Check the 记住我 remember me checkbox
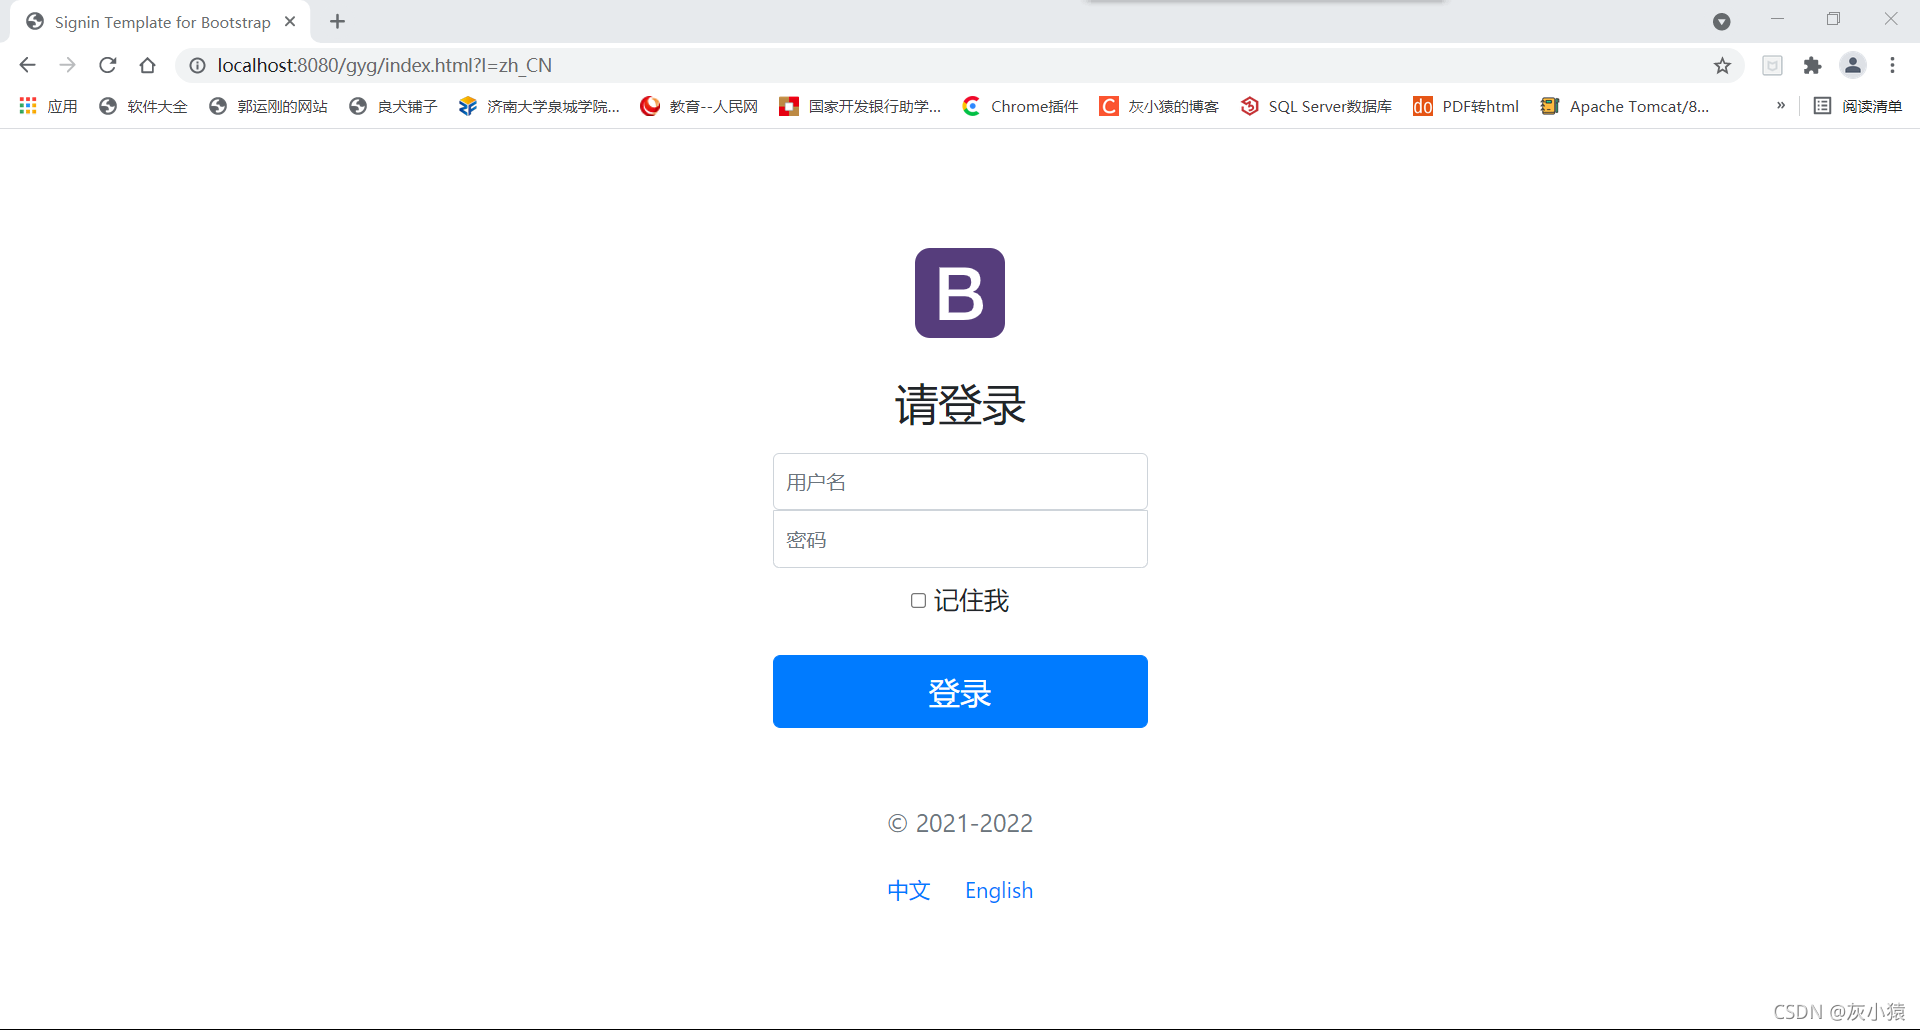1920x1030 pixels. point(918,600)
